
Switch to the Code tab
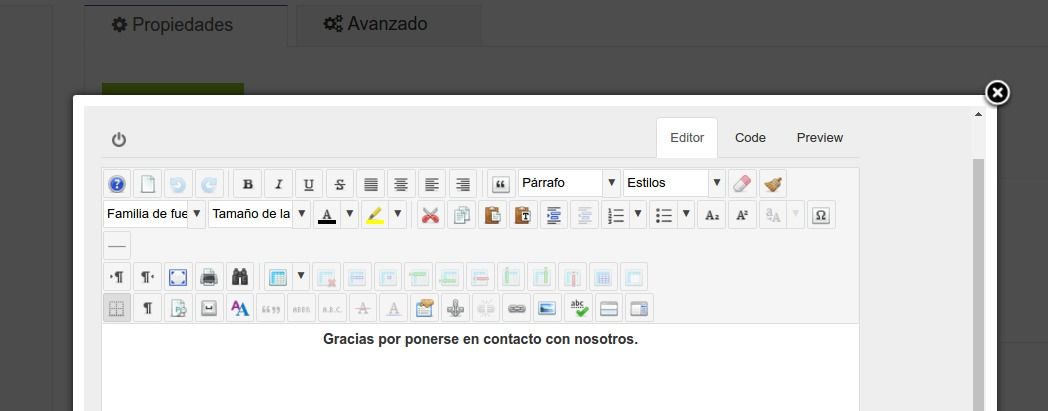tap(750, 138)
